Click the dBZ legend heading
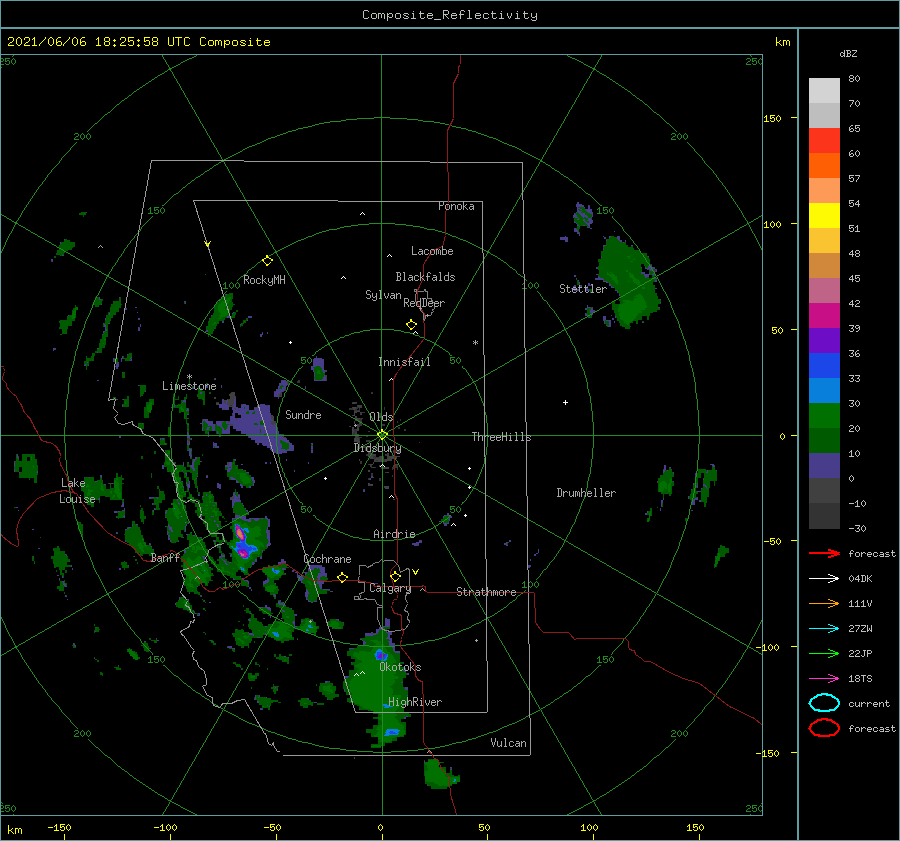900x841 pixels. pos(848,54)
